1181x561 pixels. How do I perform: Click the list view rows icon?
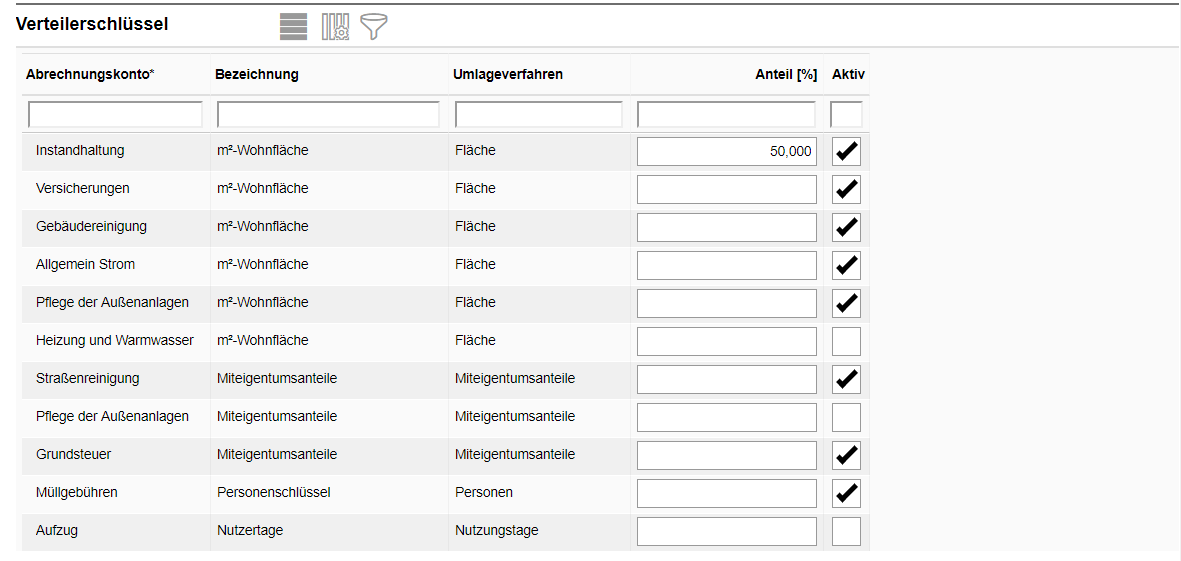(293, 27)
